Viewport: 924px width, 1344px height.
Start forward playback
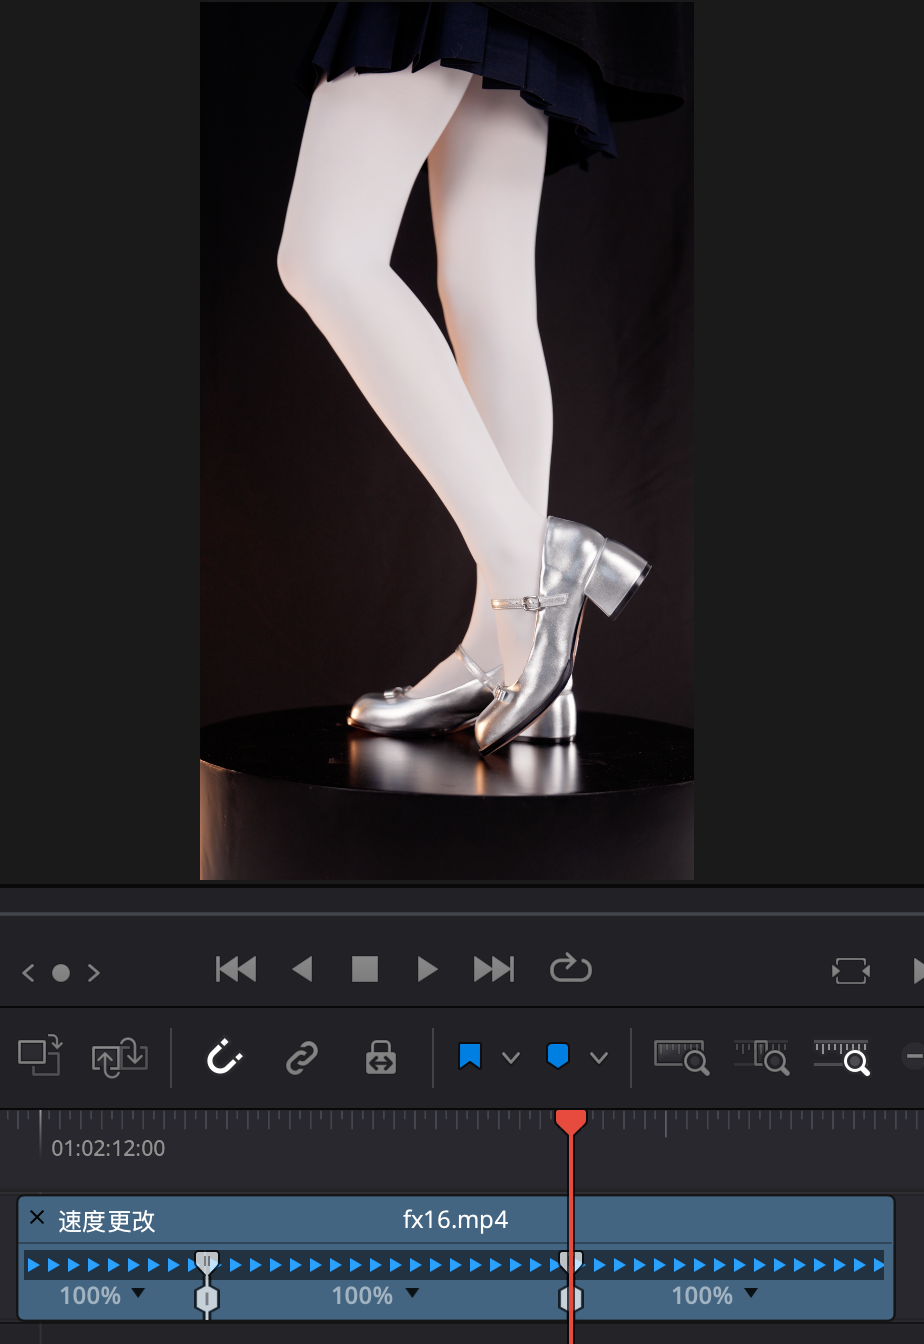[x=427, y=969]
